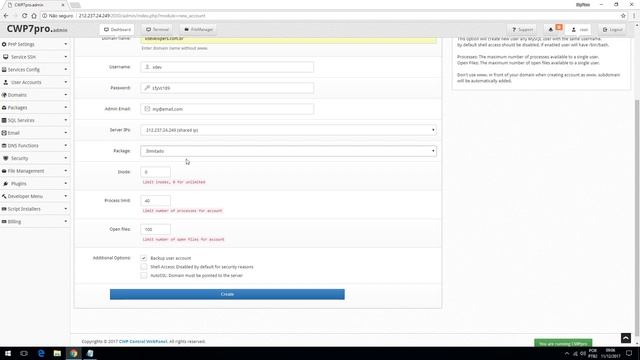Click the Services Config icon
The image size is (640, 360).
coord(4,69)
